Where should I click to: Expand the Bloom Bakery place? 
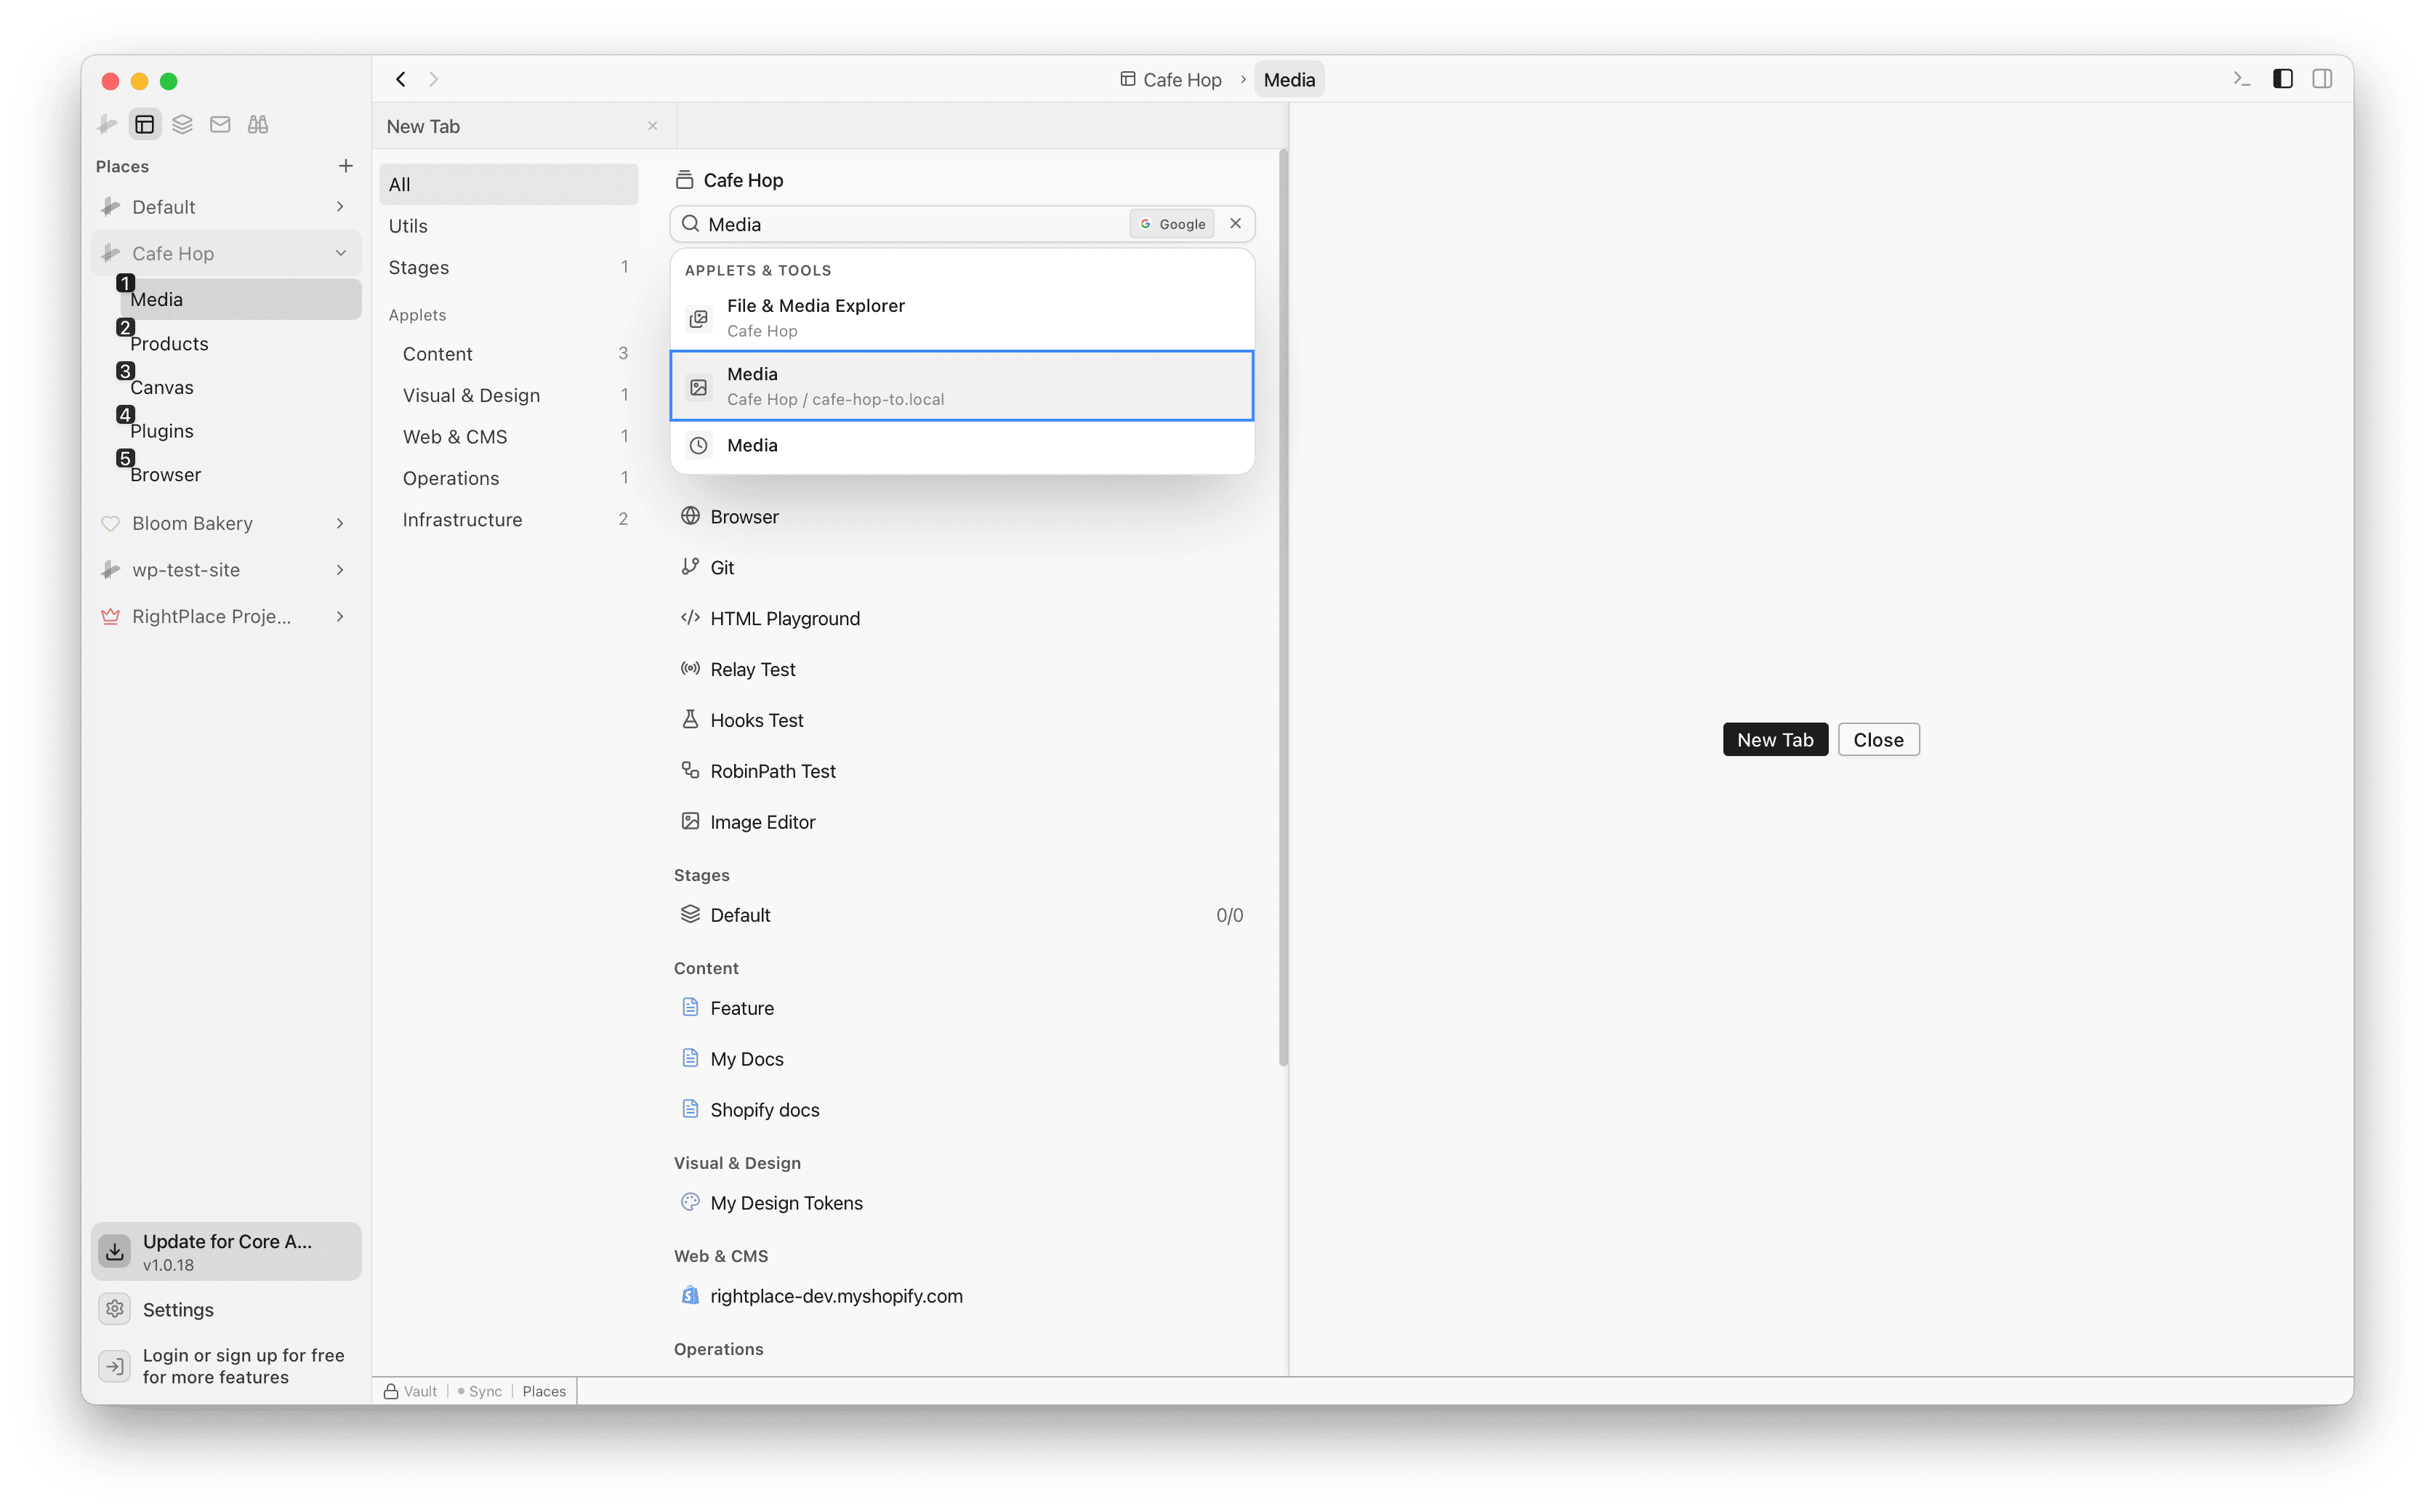click(340, 523)
